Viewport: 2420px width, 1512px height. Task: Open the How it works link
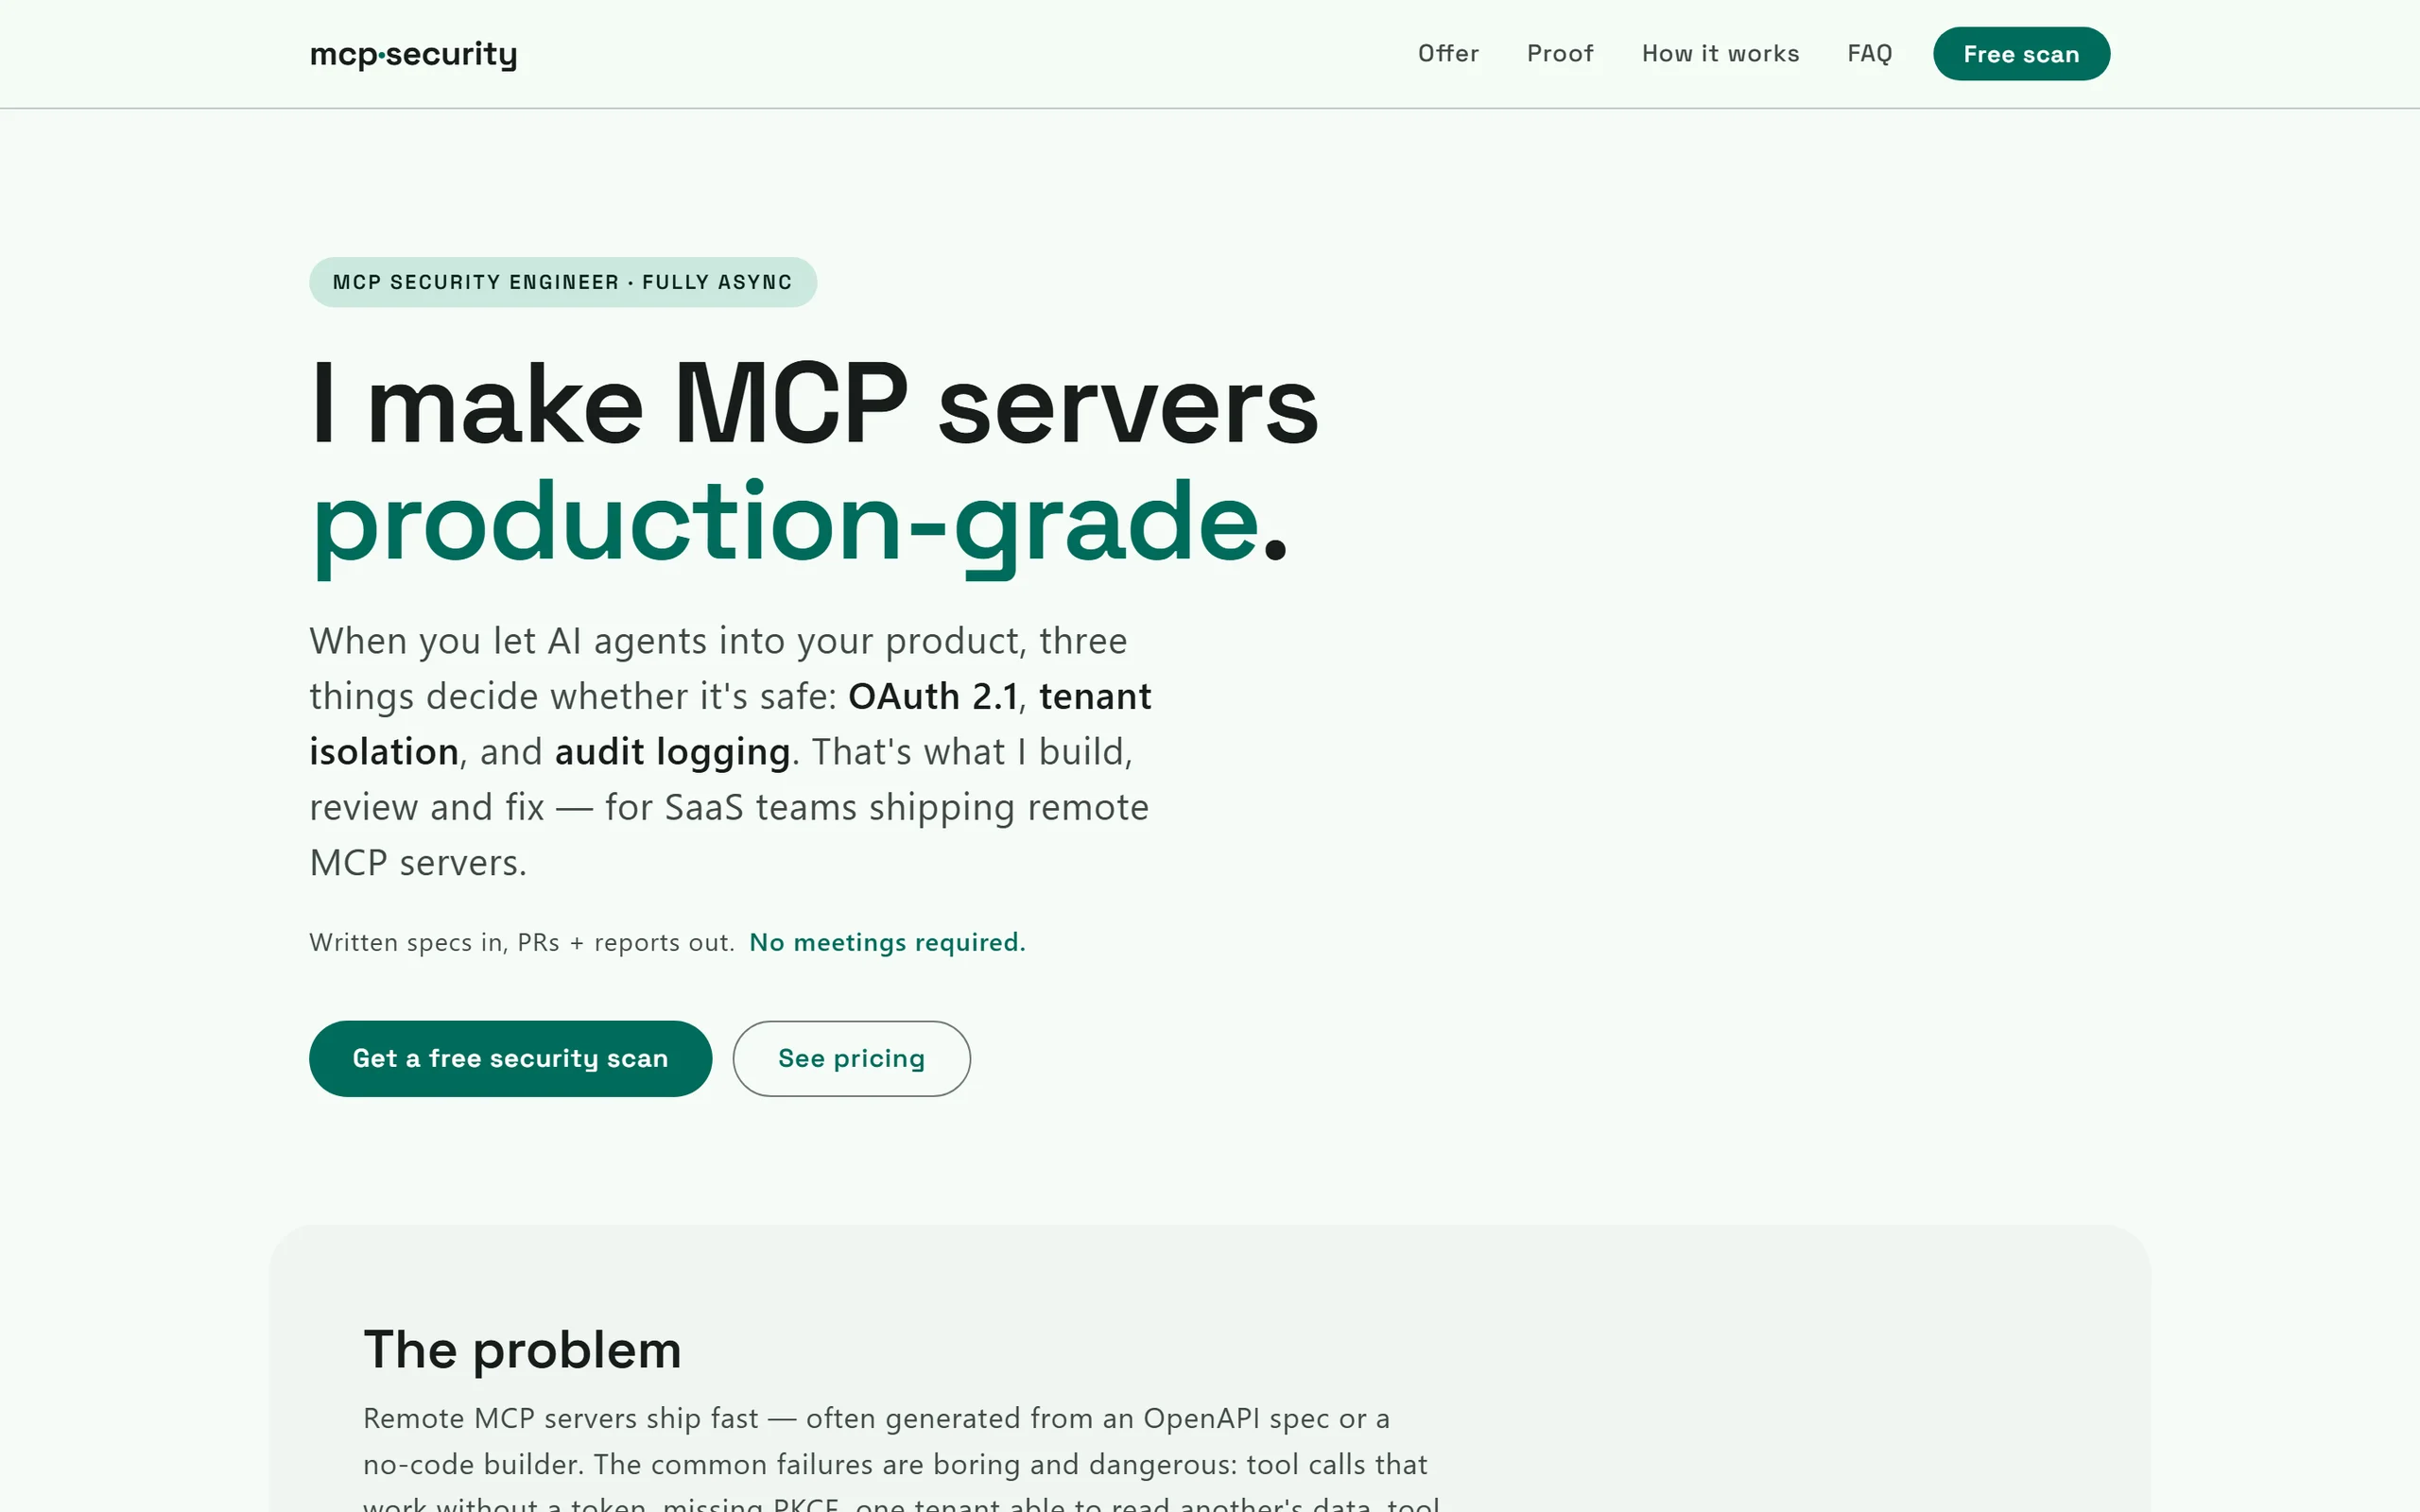[x=1720, y=54]
